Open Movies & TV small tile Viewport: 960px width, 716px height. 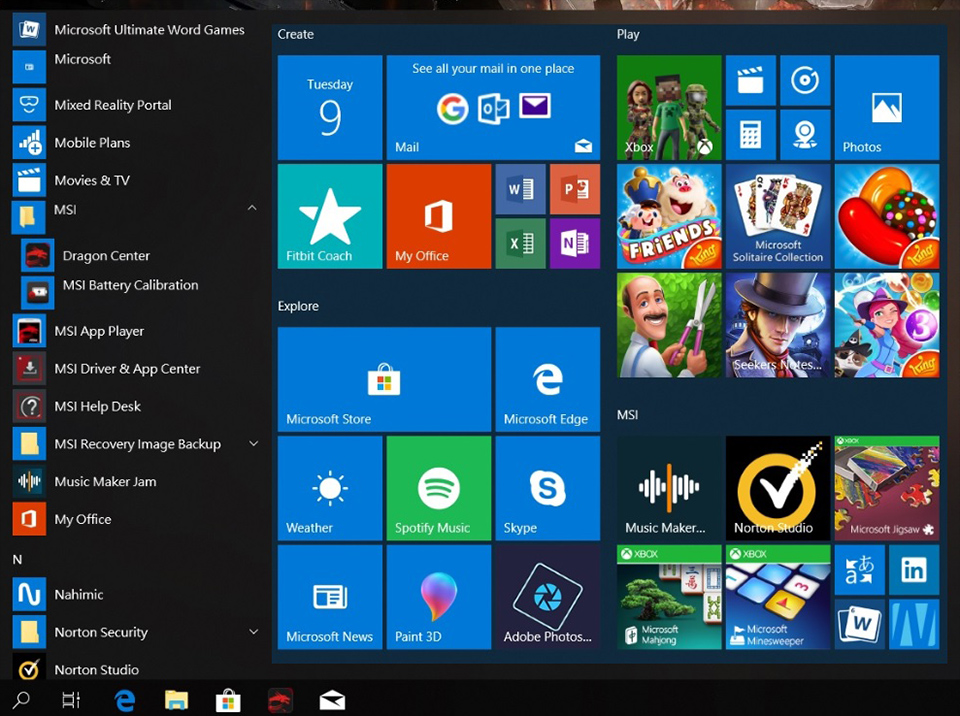751,80
